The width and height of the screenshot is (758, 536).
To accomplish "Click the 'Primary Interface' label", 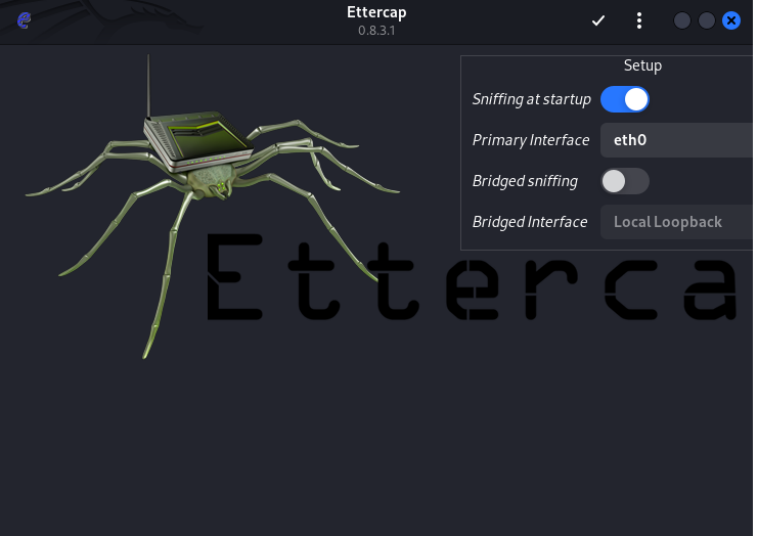I will point(531,140).
